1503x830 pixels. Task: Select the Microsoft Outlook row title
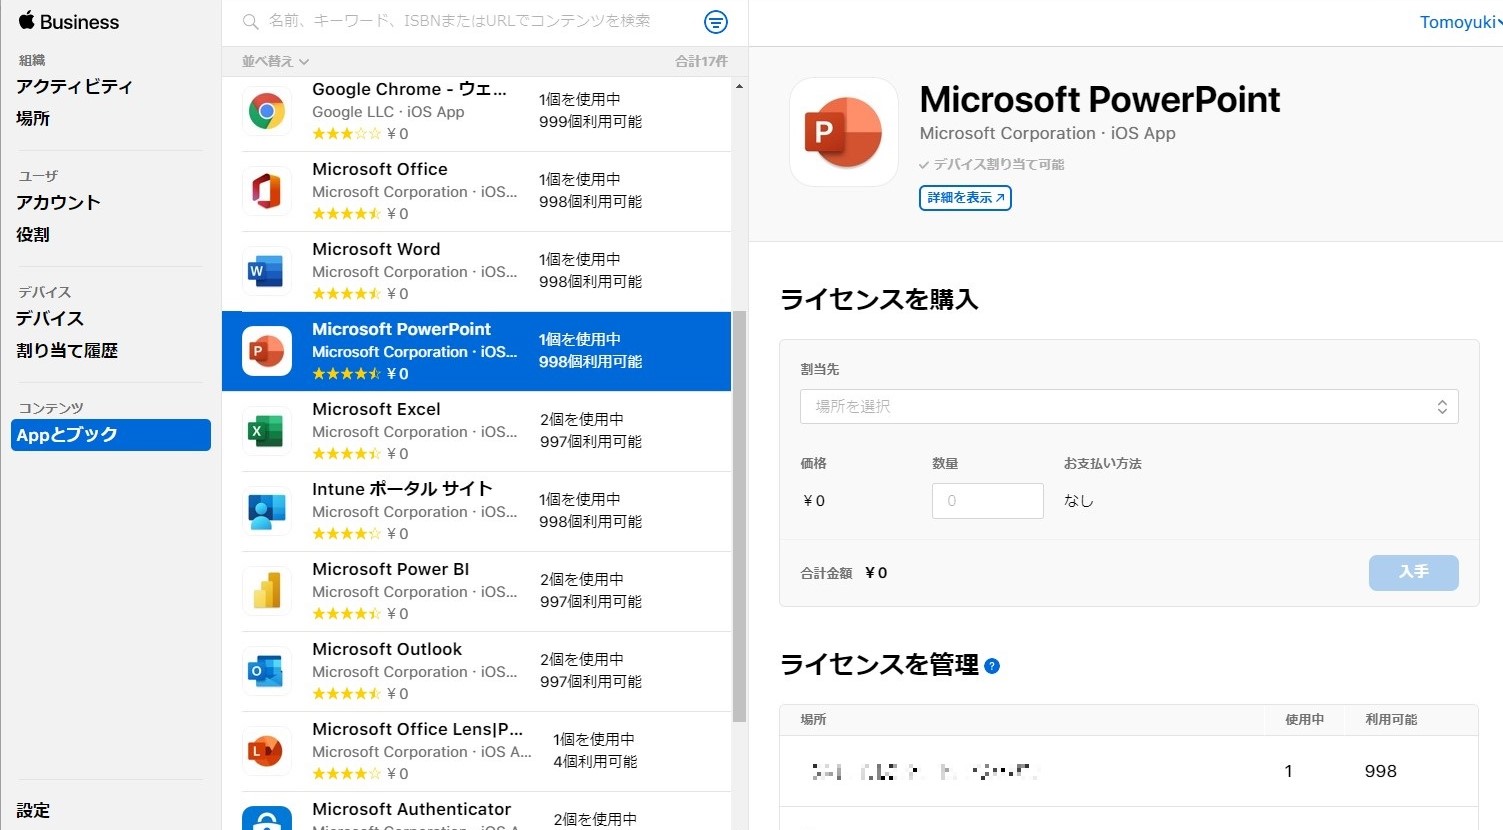(387, 649)
